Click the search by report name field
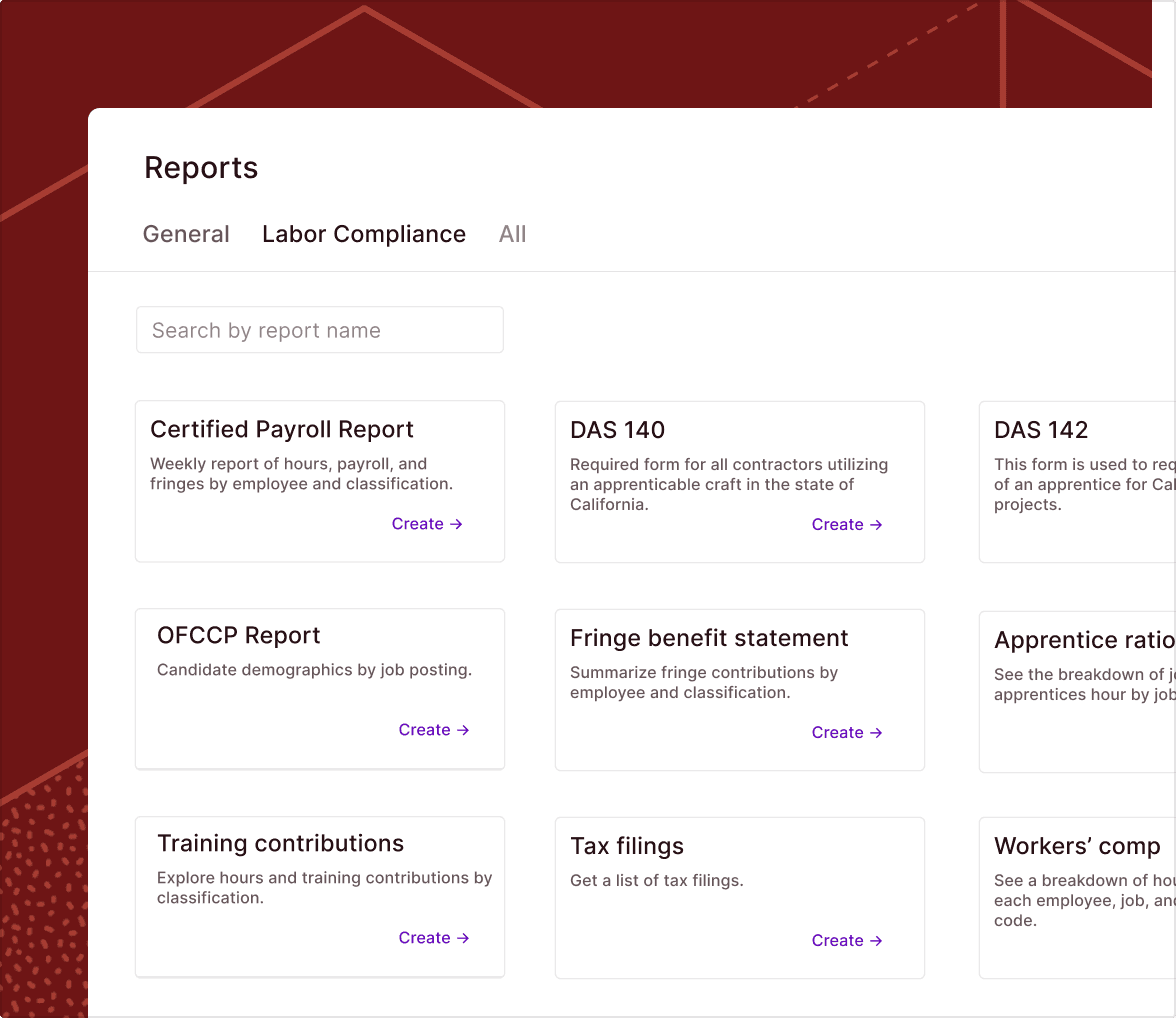 coord(319,329)
